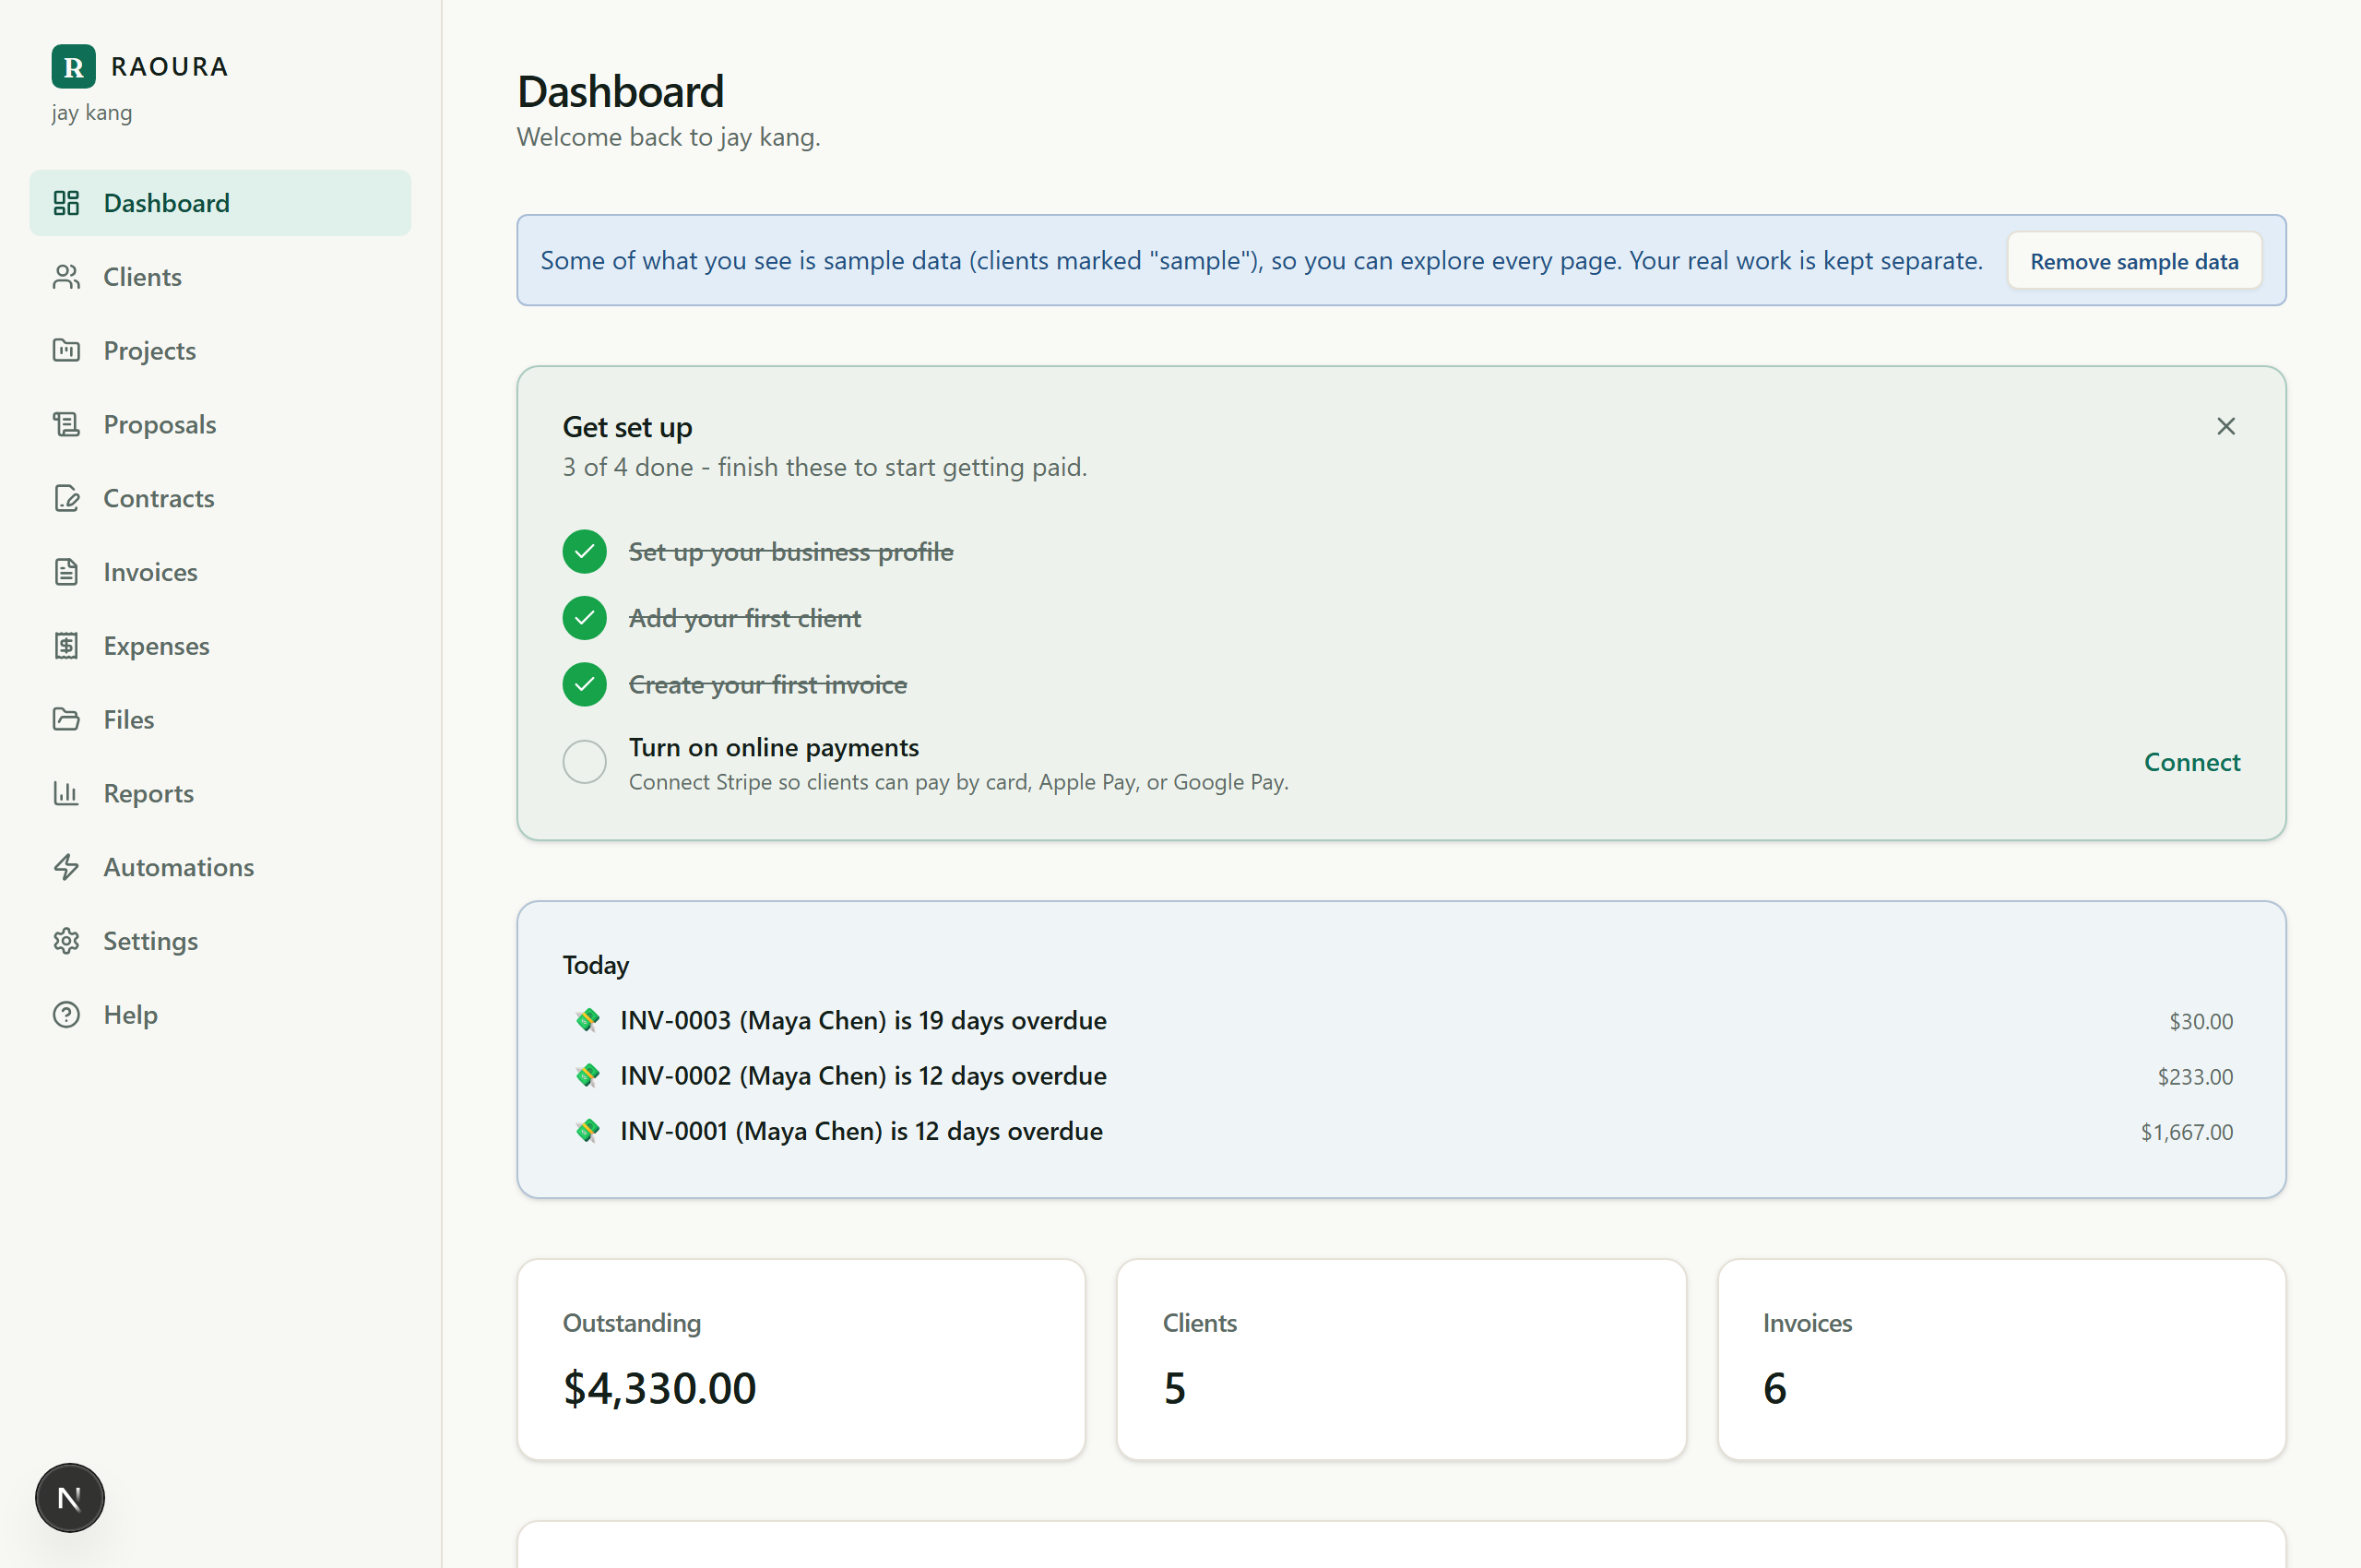Click the Invoices count card showing 6
This screenshot has height=1568, width=2361.
pos(2001,1359)
